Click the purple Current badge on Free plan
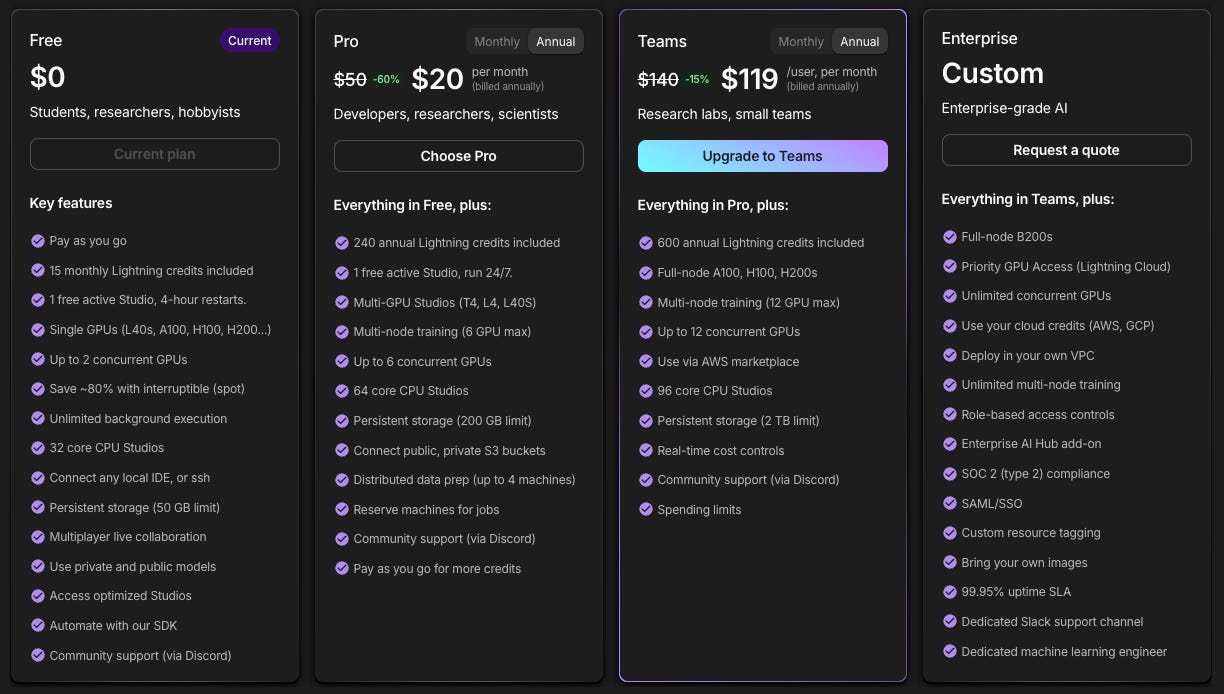This screenshot has width=1224, height=694. click(249, 41)
